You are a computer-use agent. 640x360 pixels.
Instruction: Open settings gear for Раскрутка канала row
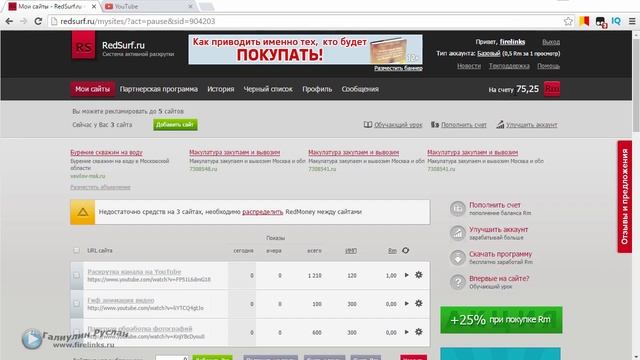click(x=418, y=275)
